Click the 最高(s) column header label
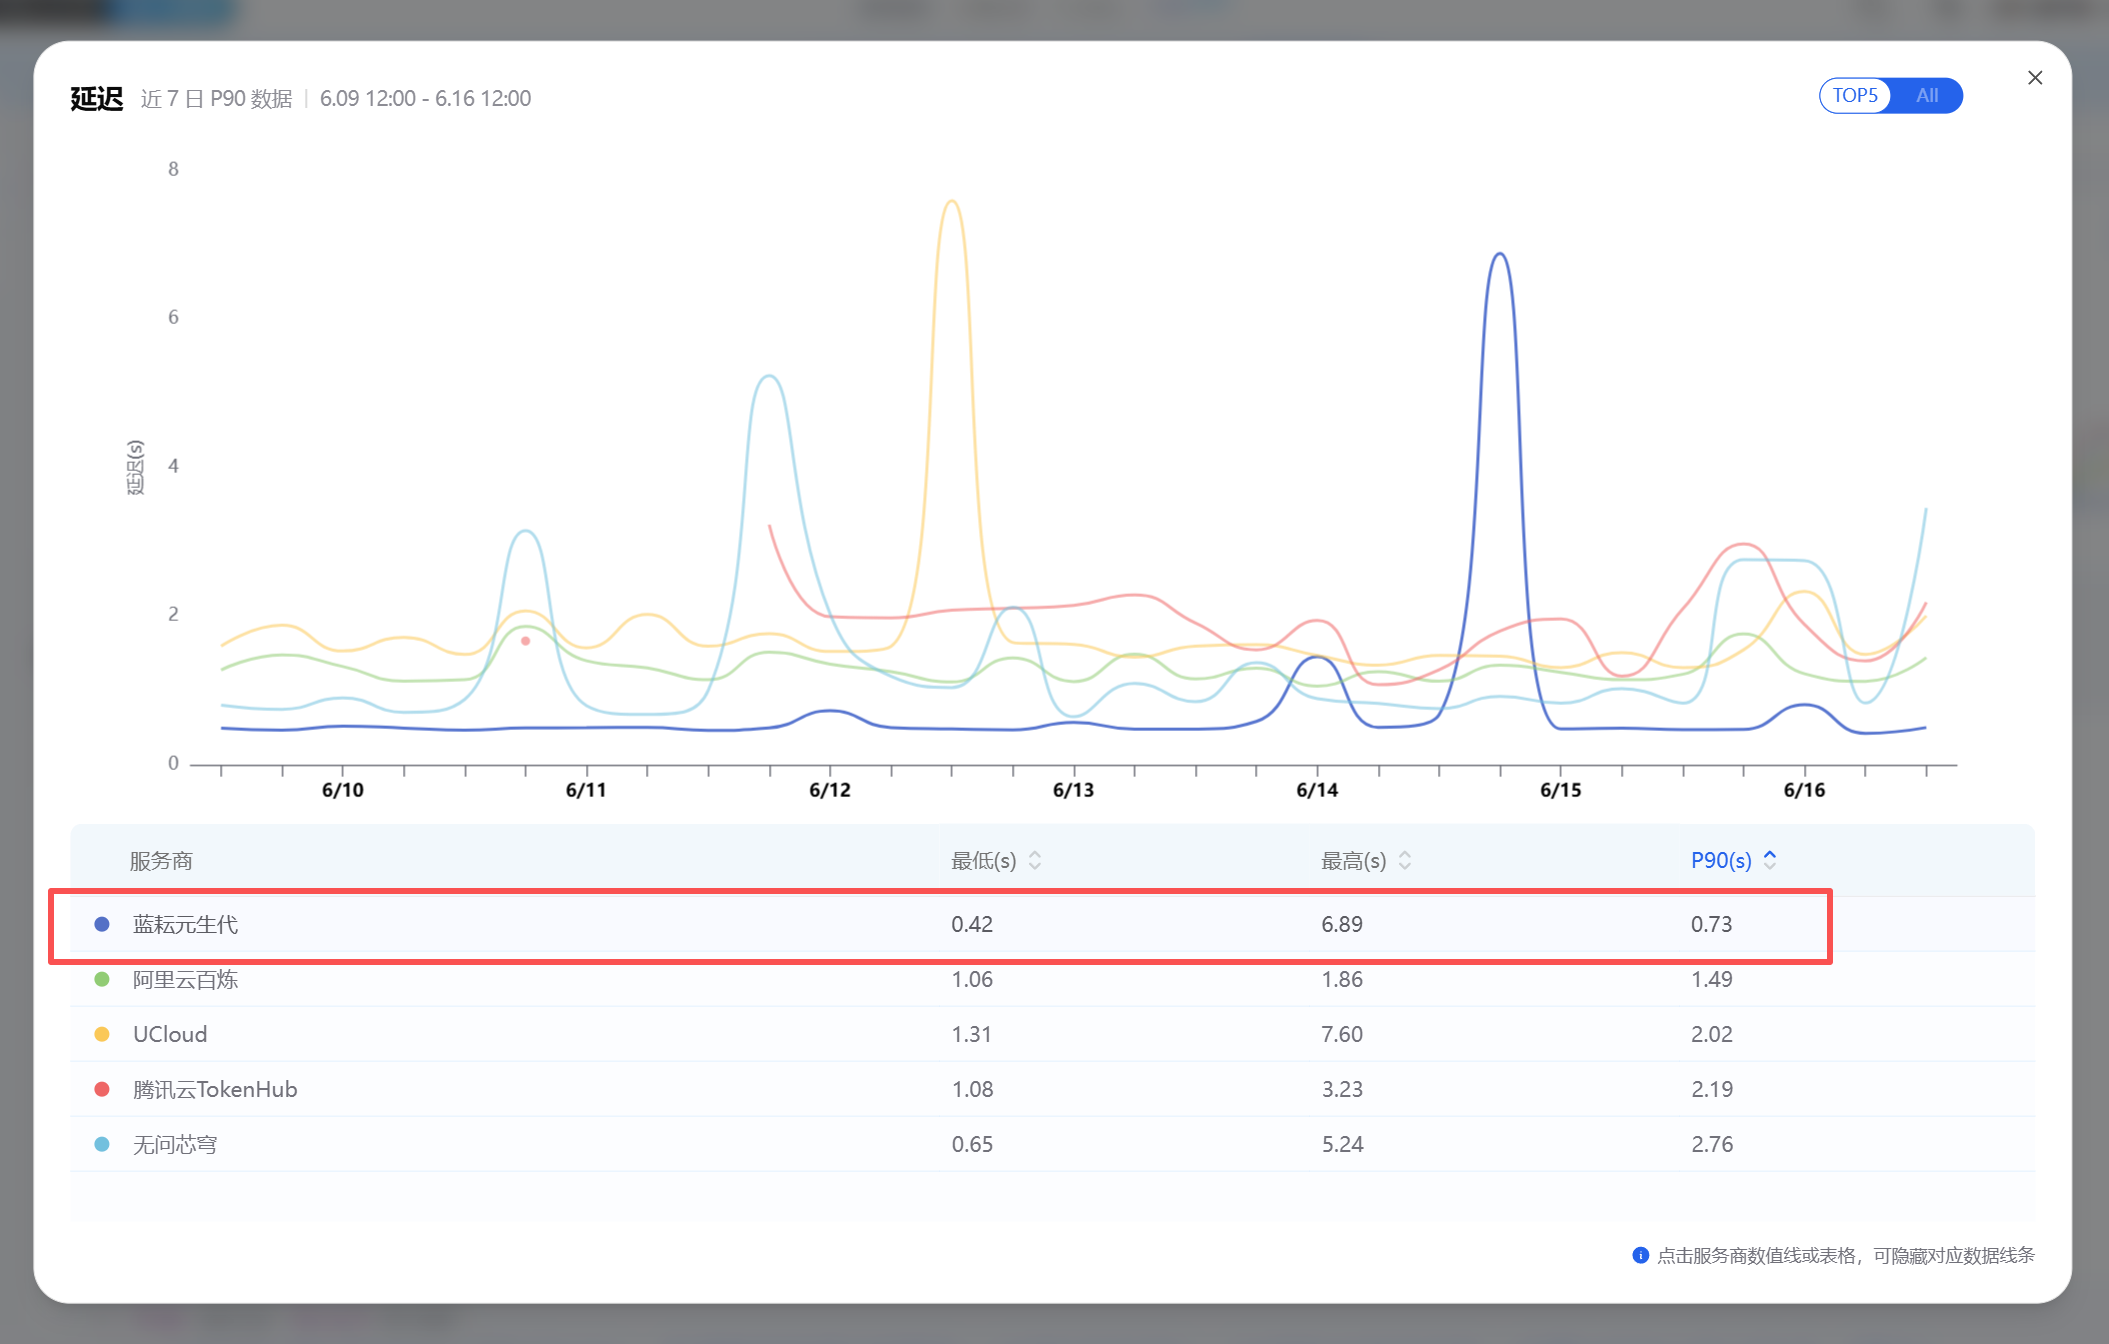Screen dimensions: 2109x1344 tap(1353, 861)
